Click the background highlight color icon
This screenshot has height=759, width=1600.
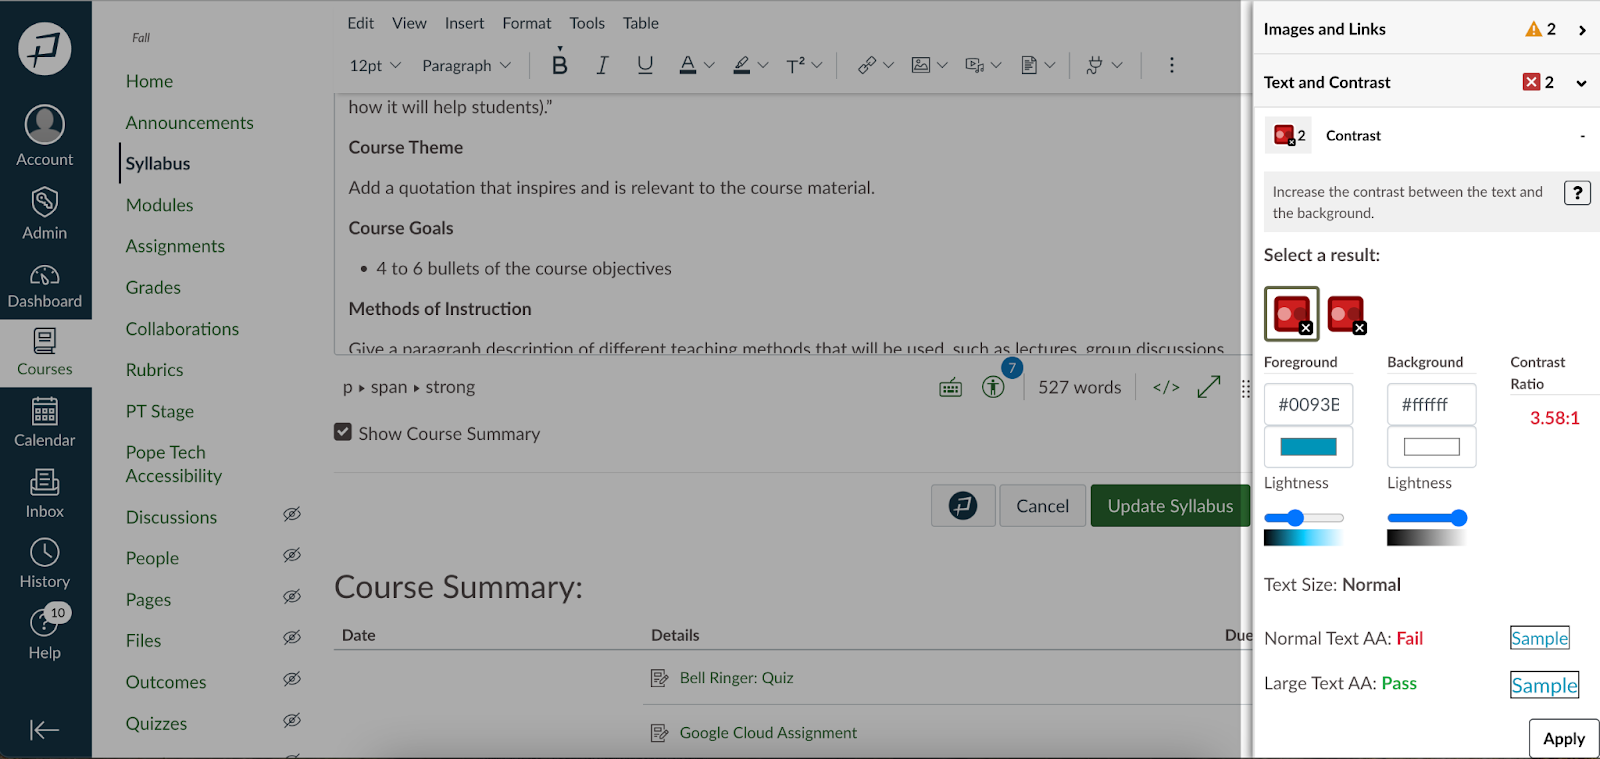741,65
